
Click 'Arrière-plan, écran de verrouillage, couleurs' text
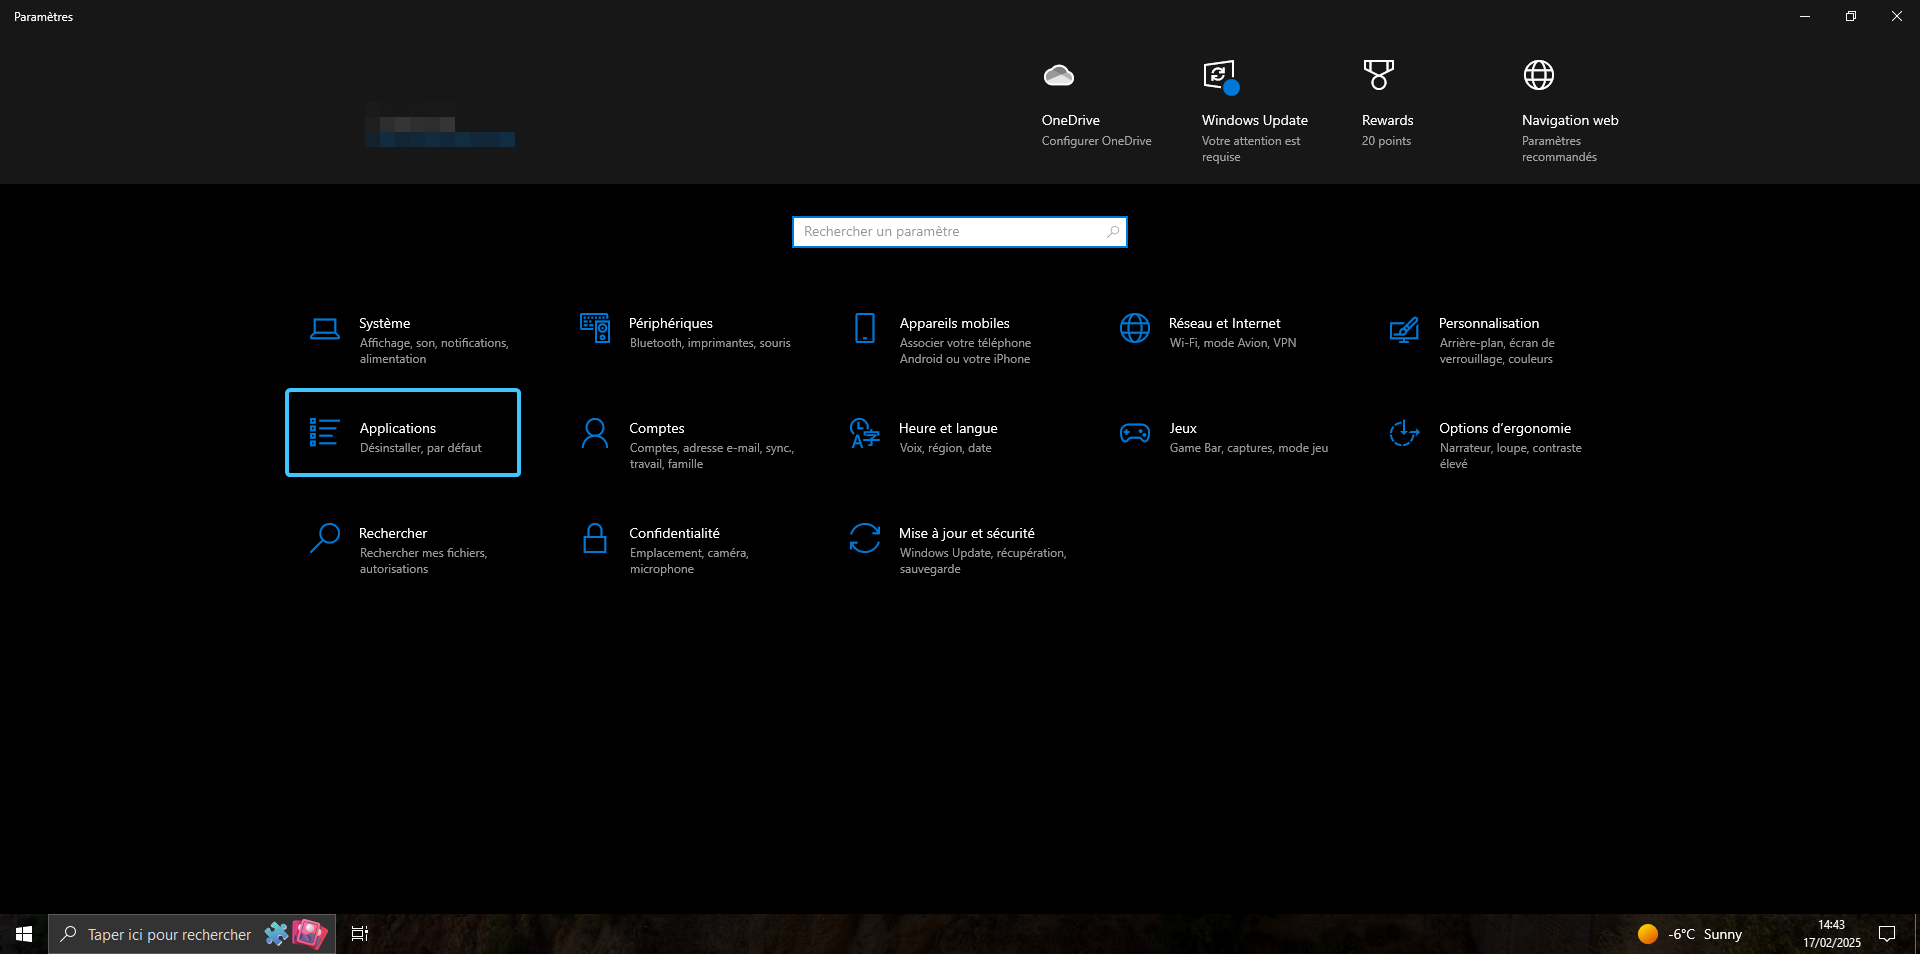[1496, 351]
